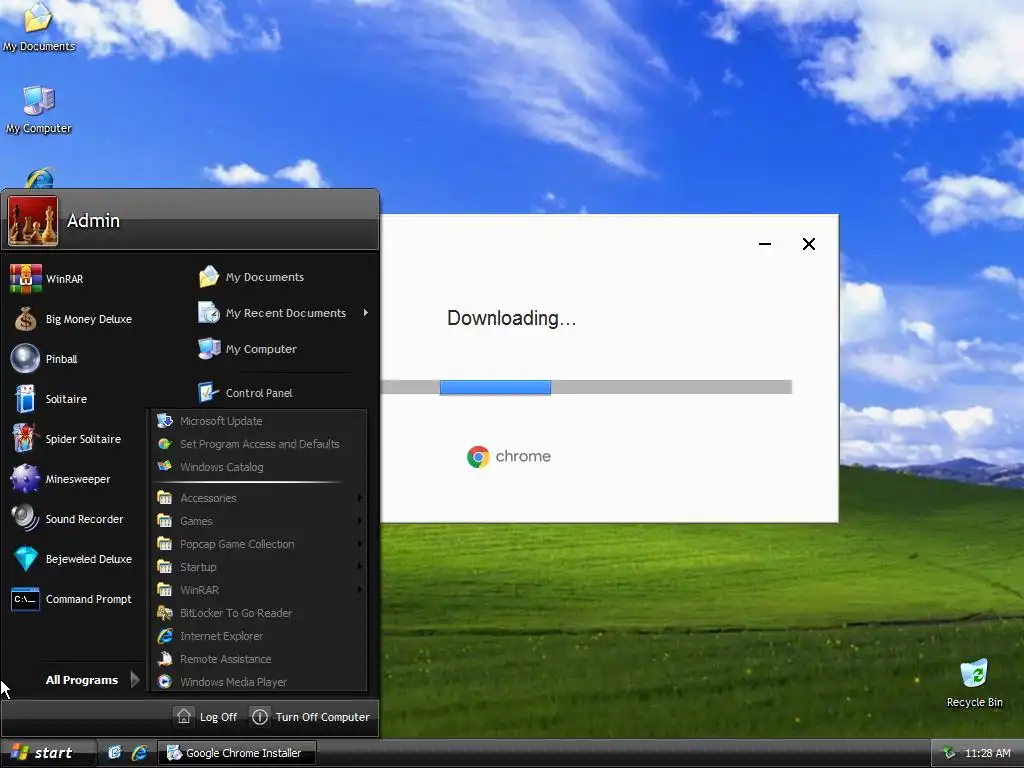
Task: Expand Startup folder submenu
Action: (260, 567)
